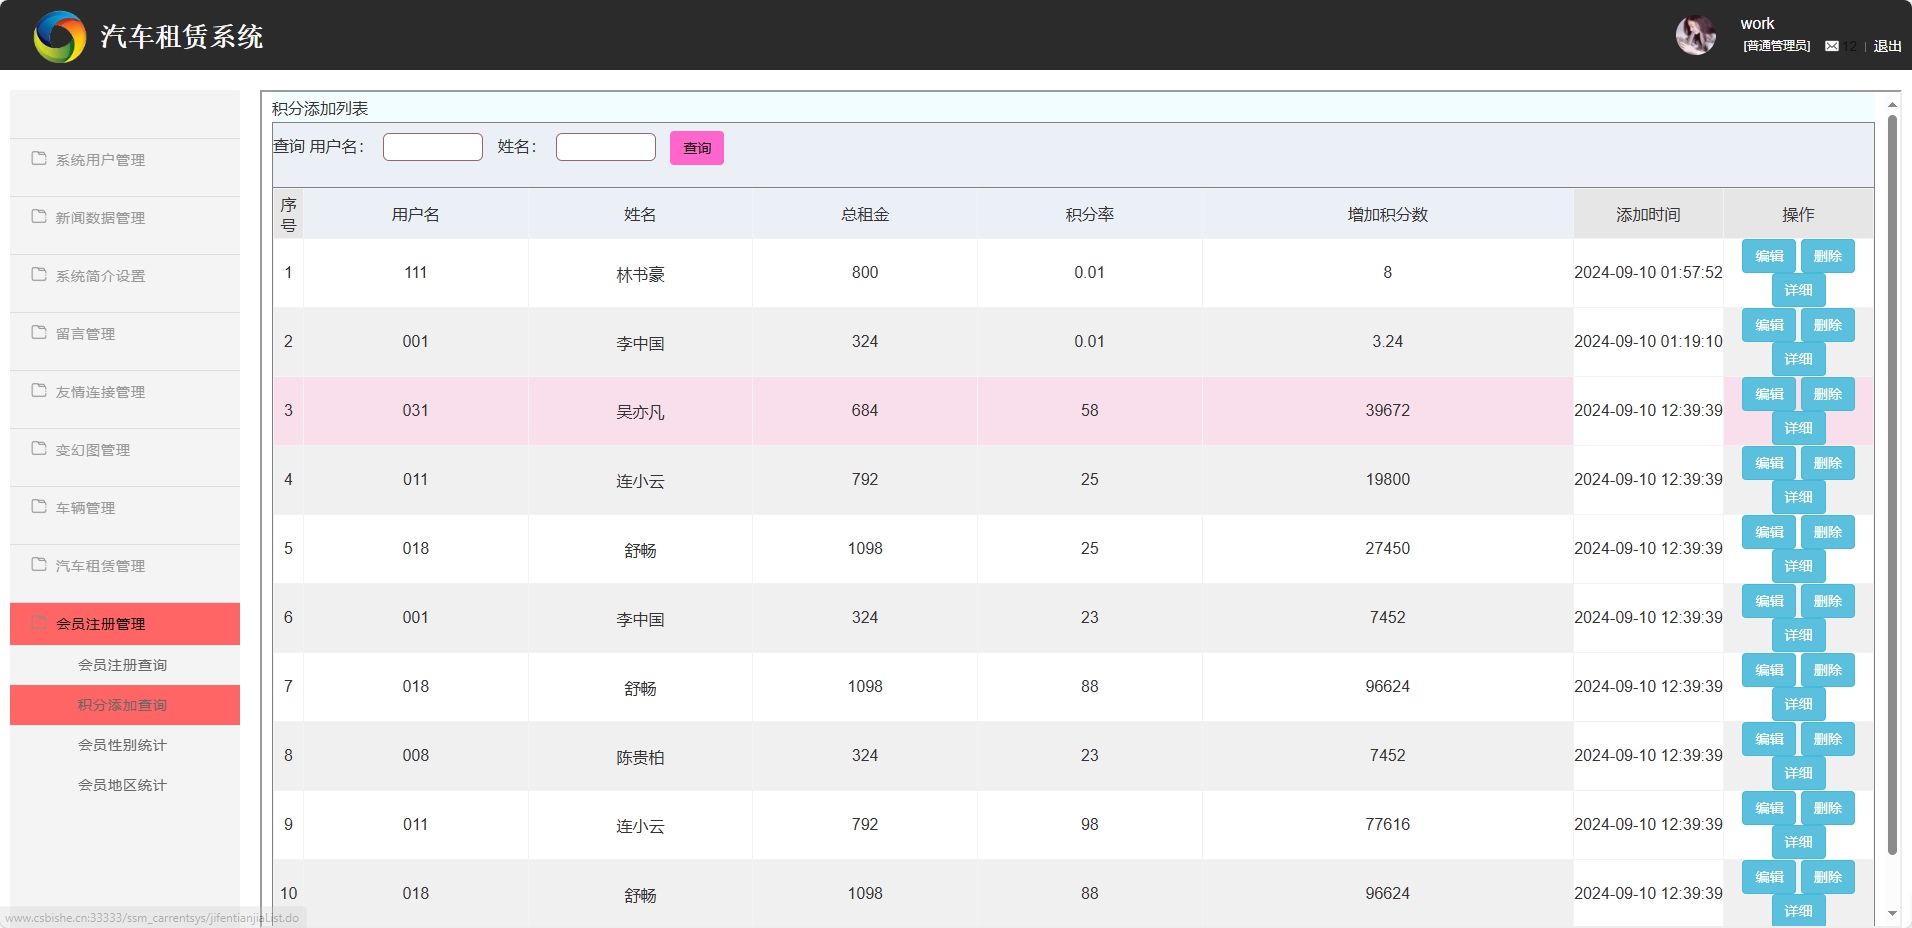Click the mail envelope icon in header
This screenshot has width=1912, height=928.
1831,46
